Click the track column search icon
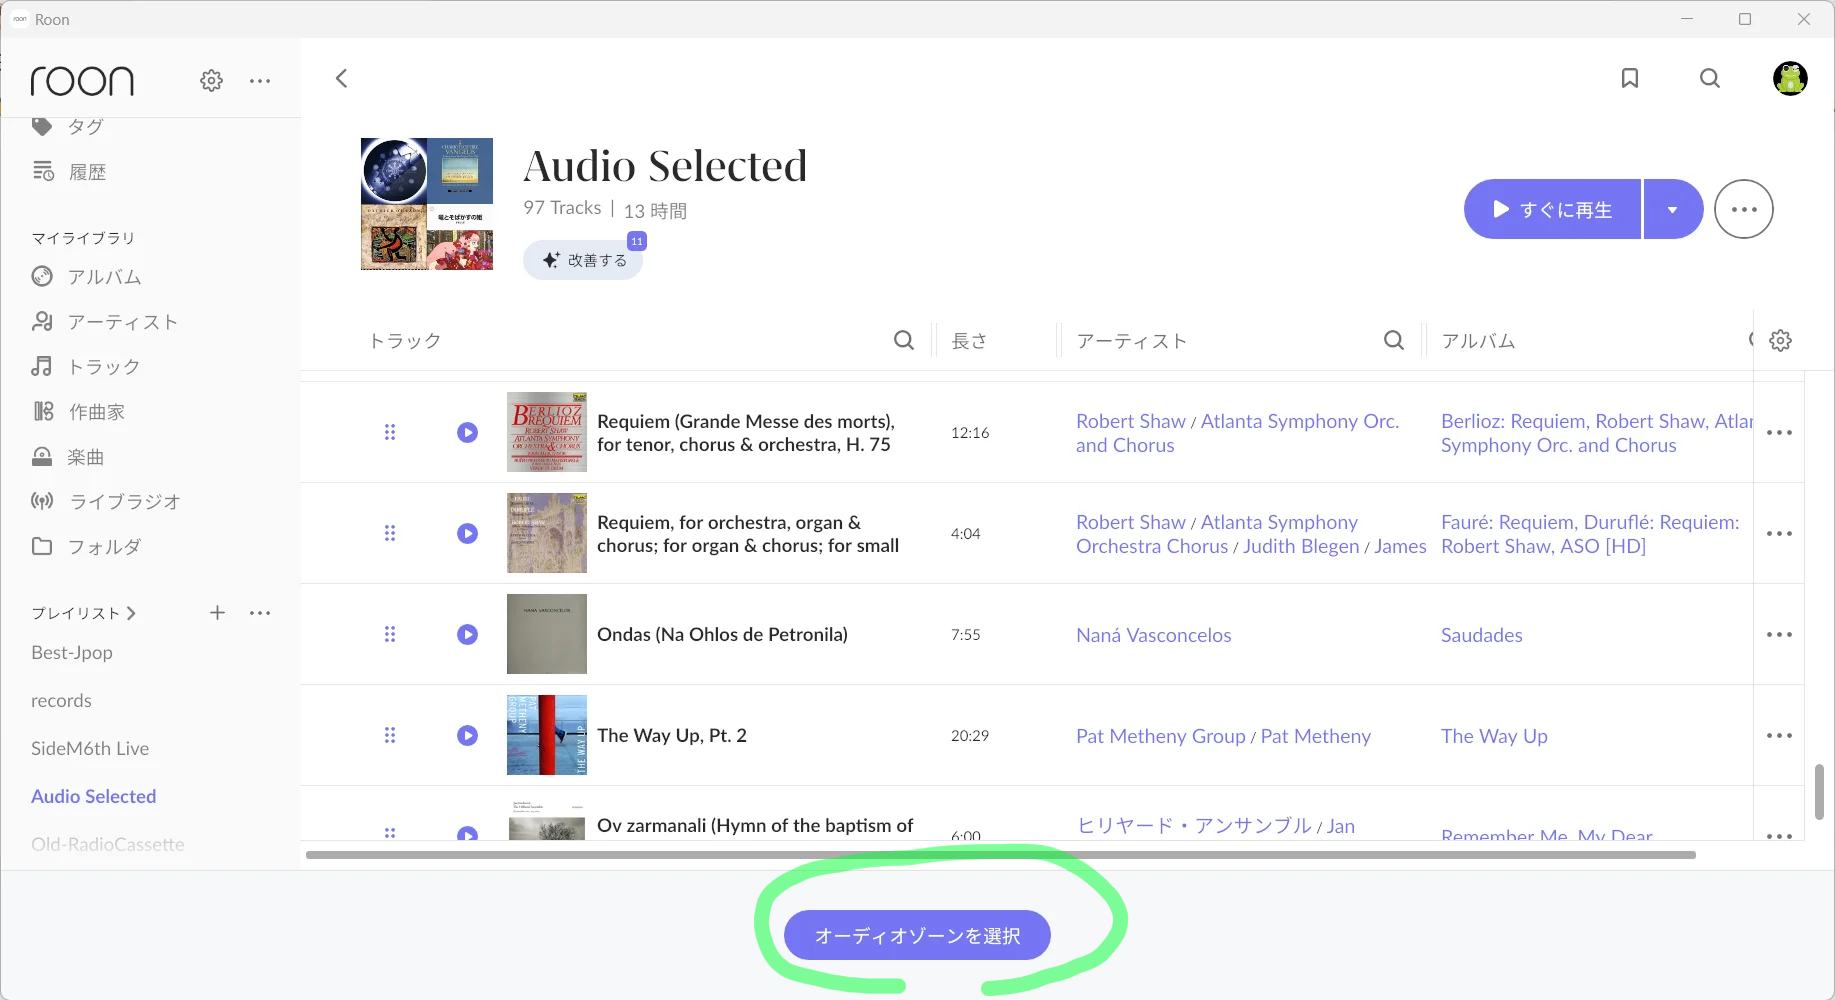 coord(903,340)
